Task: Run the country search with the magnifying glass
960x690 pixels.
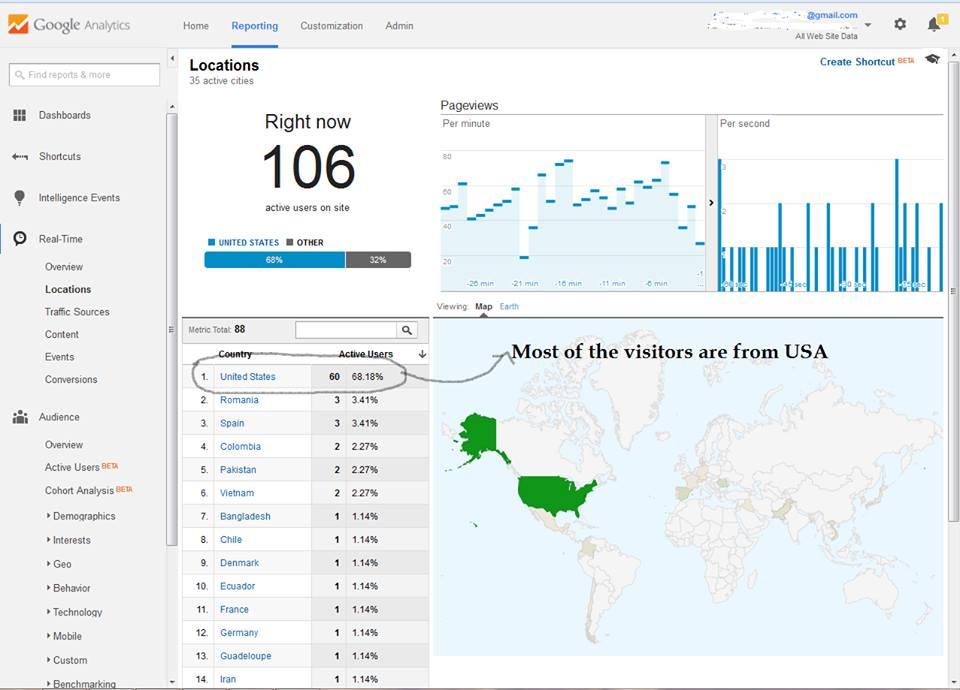Action: pos(405,329)
